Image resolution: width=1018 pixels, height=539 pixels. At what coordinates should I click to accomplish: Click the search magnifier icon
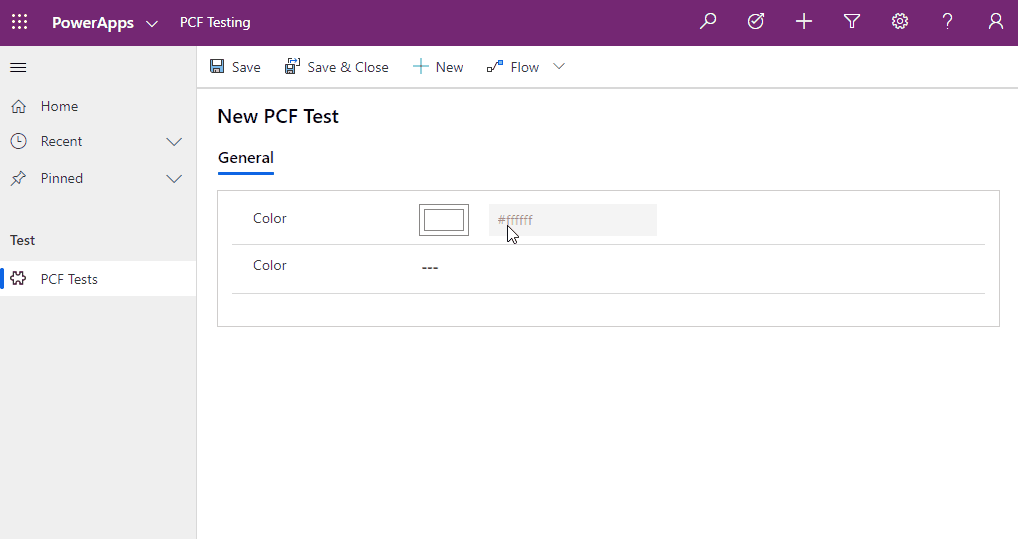point(708,22)
